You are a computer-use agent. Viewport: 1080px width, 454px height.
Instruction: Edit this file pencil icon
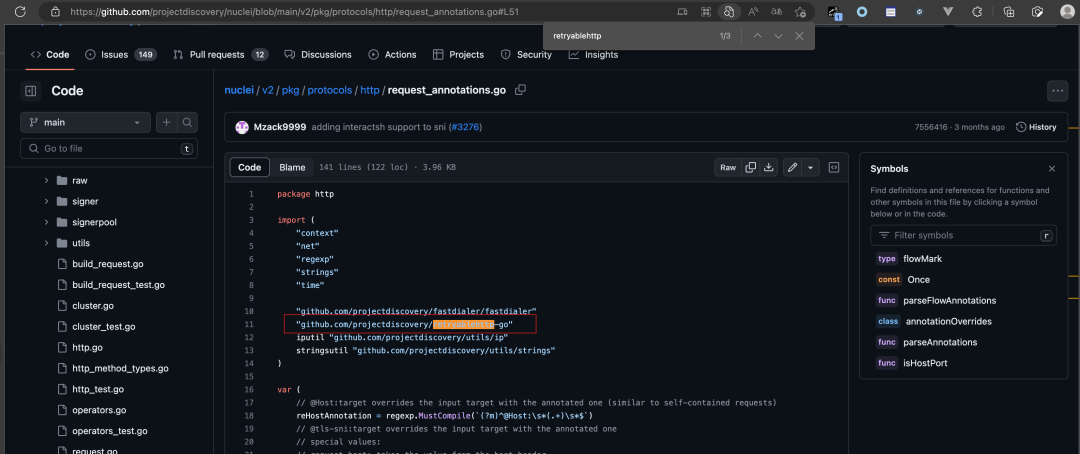793,167
